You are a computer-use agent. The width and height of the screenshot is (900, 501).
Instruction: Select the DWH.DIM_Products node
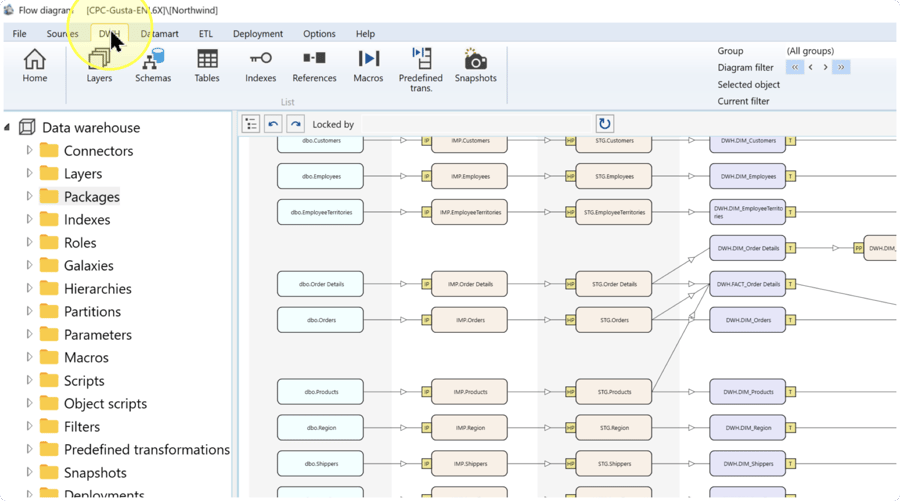(x=747, y=392)
